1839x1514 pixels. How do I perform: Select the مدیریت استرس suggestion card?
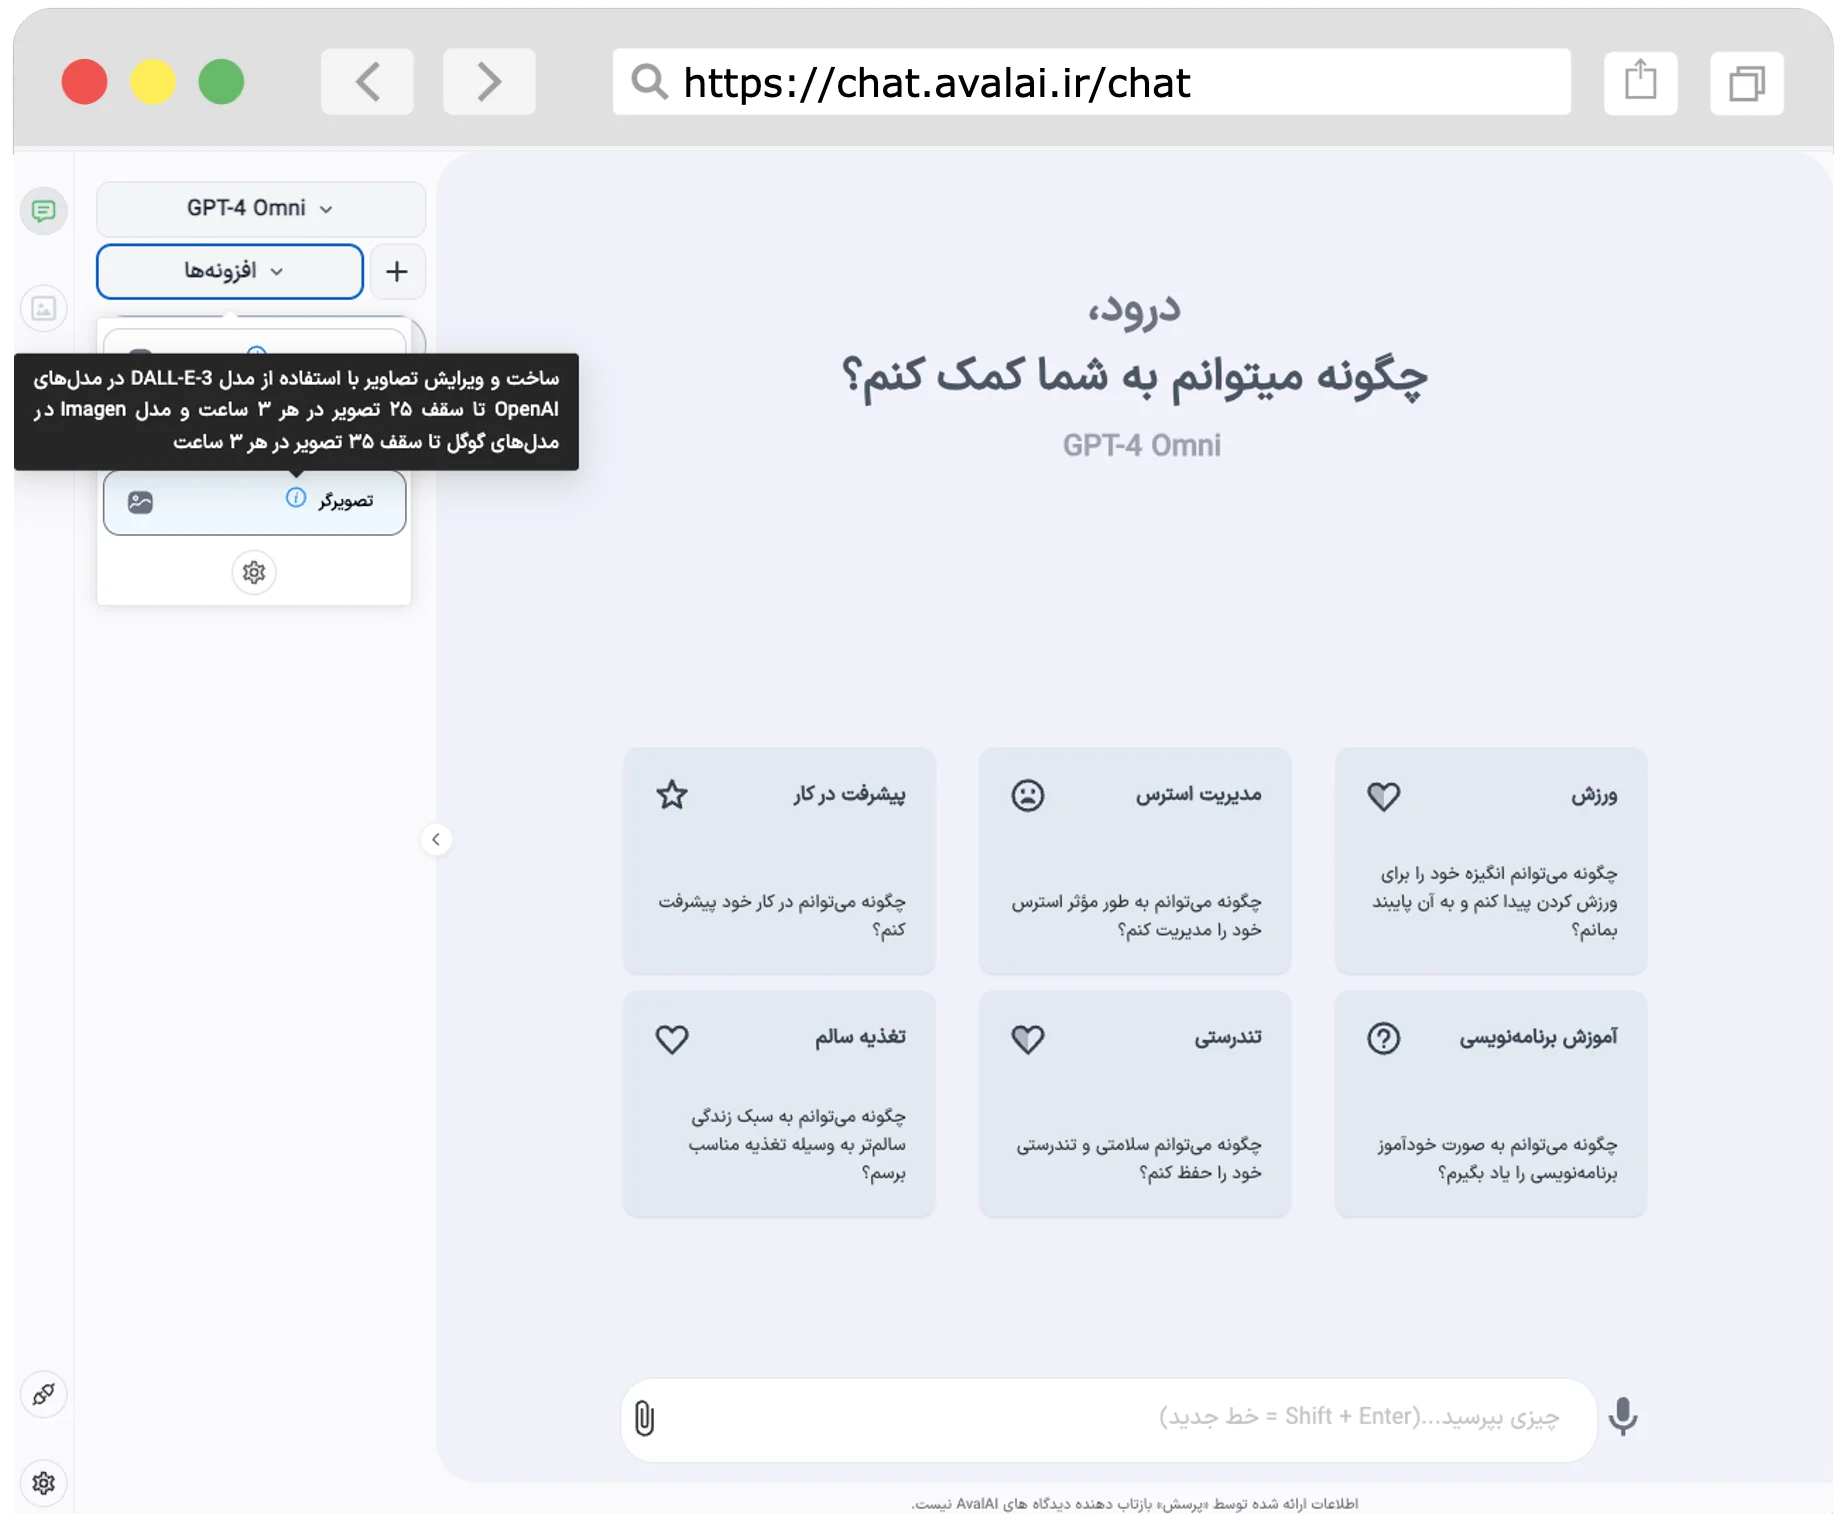tap(1135, 861)
